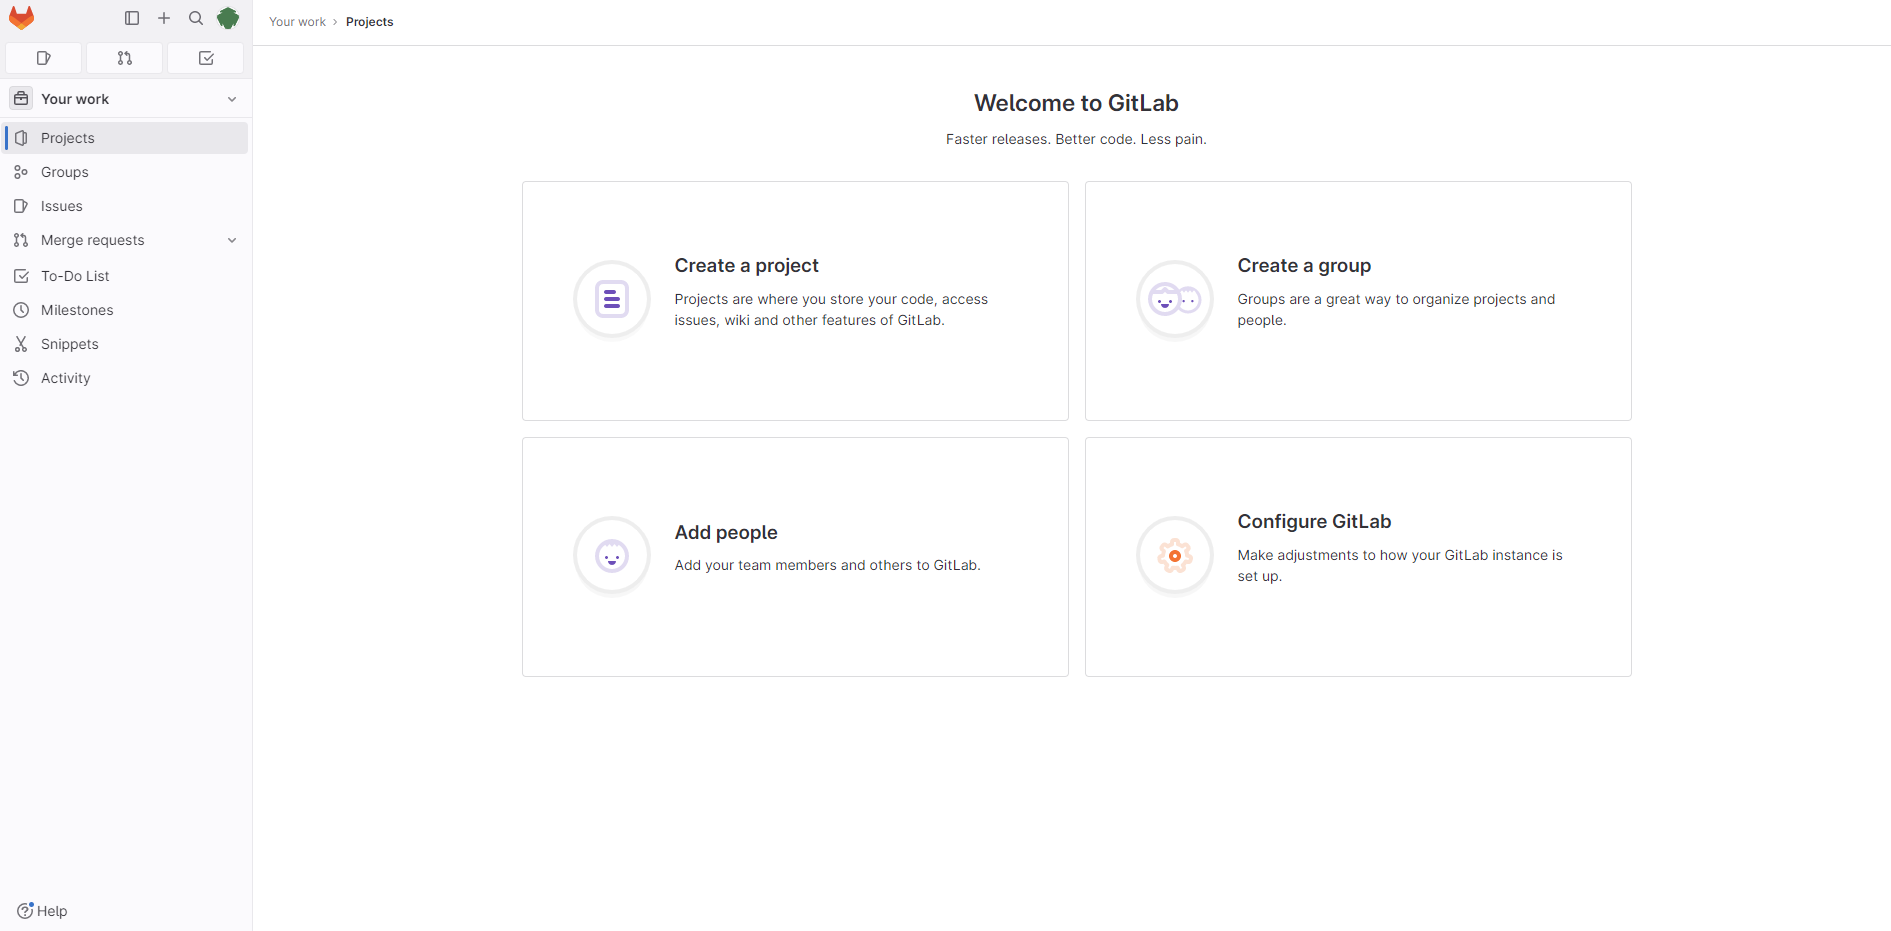This screenshot has height=931, width=1891.
Task: Toggle the sidebar collapse icon
Action: tap(132, 18)
